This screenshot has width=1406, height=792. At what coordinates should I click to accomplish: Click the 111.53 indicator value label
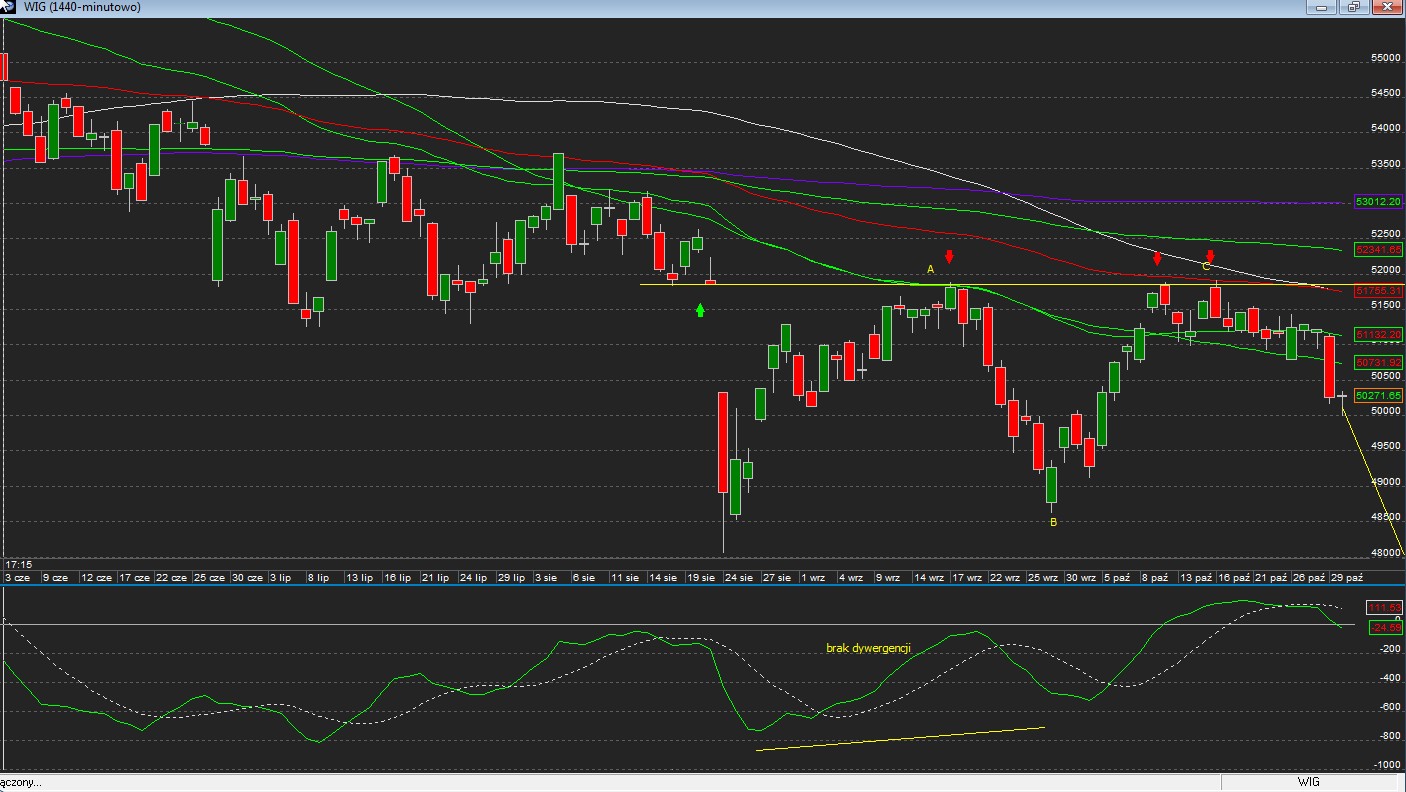(1384, 608)
